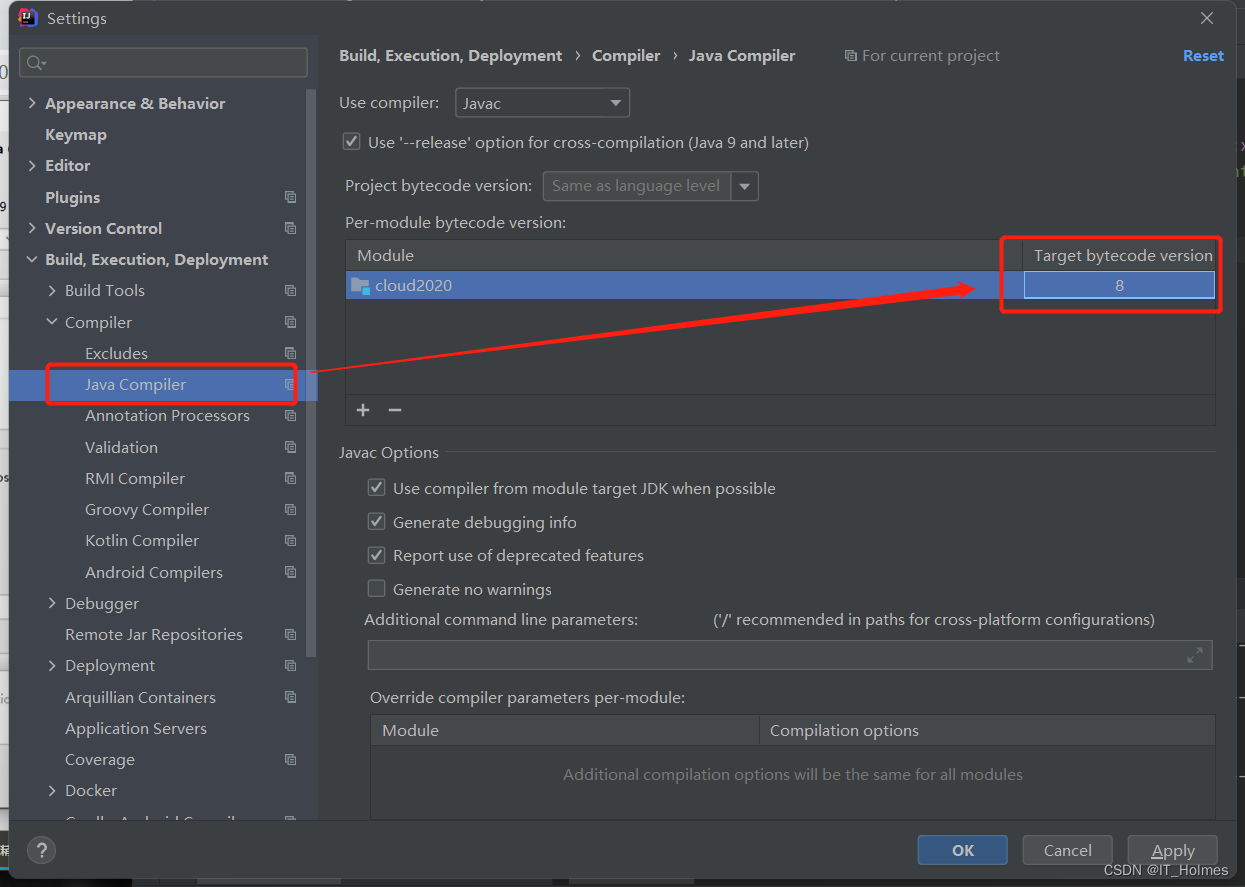Image resolution: width=1245 pixels, height=887 pixels.
Task: Click the minus icon to remove module
Action: point(395,410)
